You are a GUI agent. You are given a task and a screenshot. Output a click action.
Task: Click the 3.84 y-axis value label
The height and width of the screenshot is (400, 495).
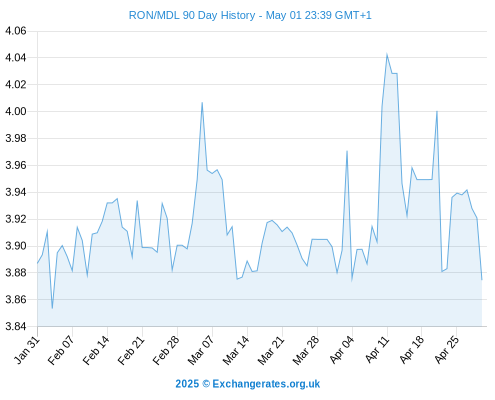pos(16,326)
